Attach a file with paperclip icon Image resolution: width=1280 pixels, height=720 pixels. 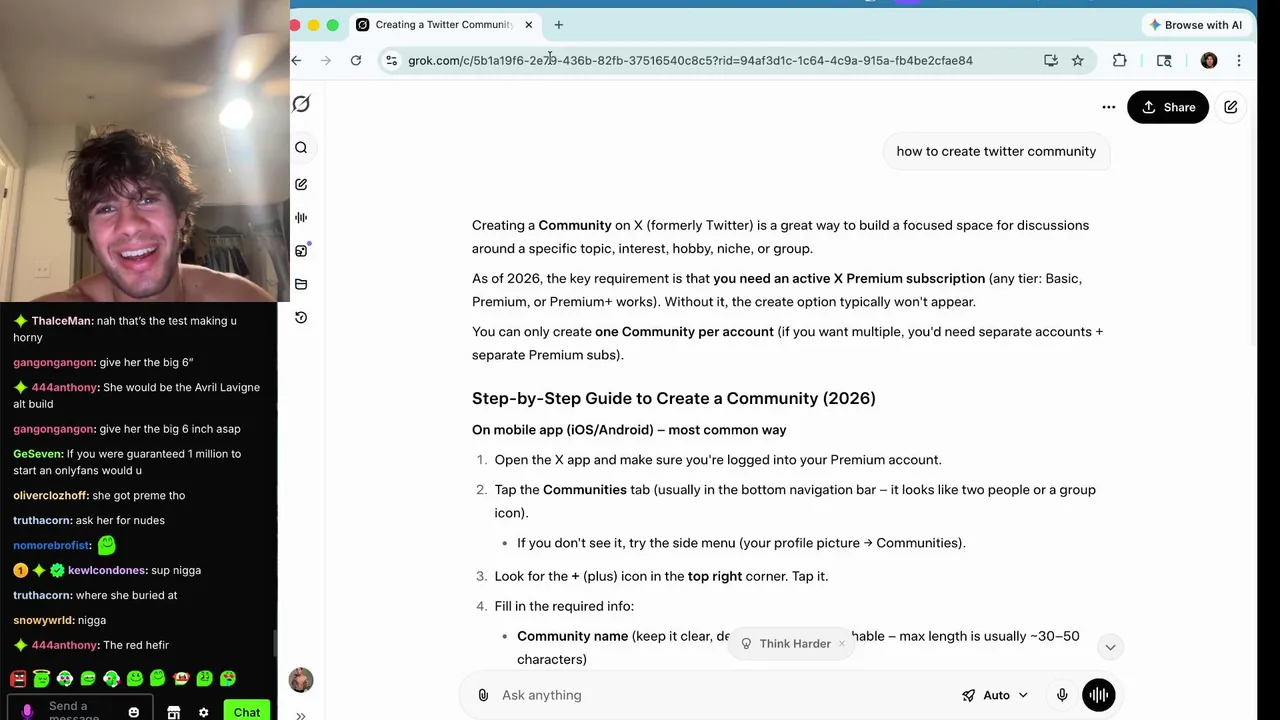483,695
